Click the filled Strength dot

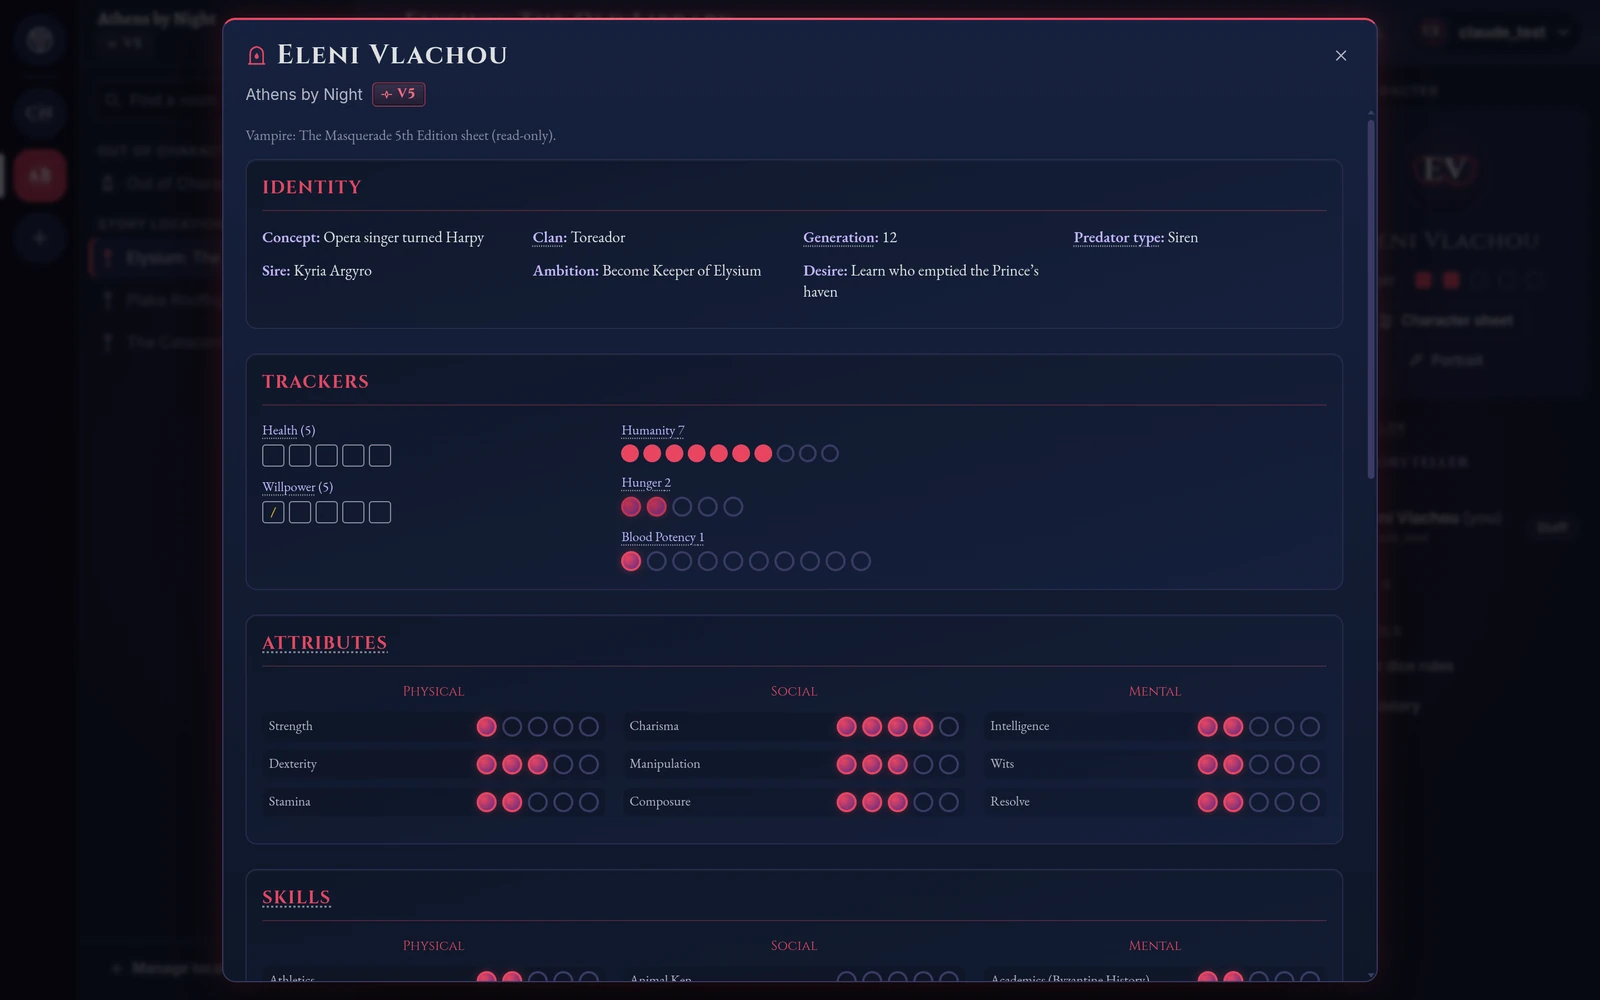[x=486, y=726]
